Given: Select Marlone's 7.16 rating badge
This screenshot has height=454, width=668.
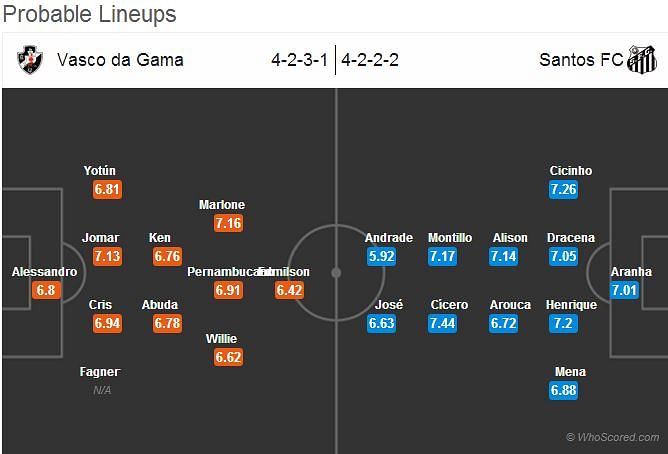Looking at the screenshot, I should click(228, 223).
